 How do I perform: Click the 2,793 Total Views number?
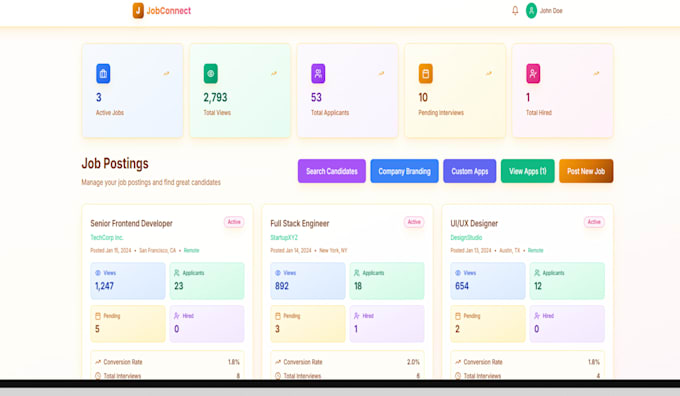(x=216, y=97)
